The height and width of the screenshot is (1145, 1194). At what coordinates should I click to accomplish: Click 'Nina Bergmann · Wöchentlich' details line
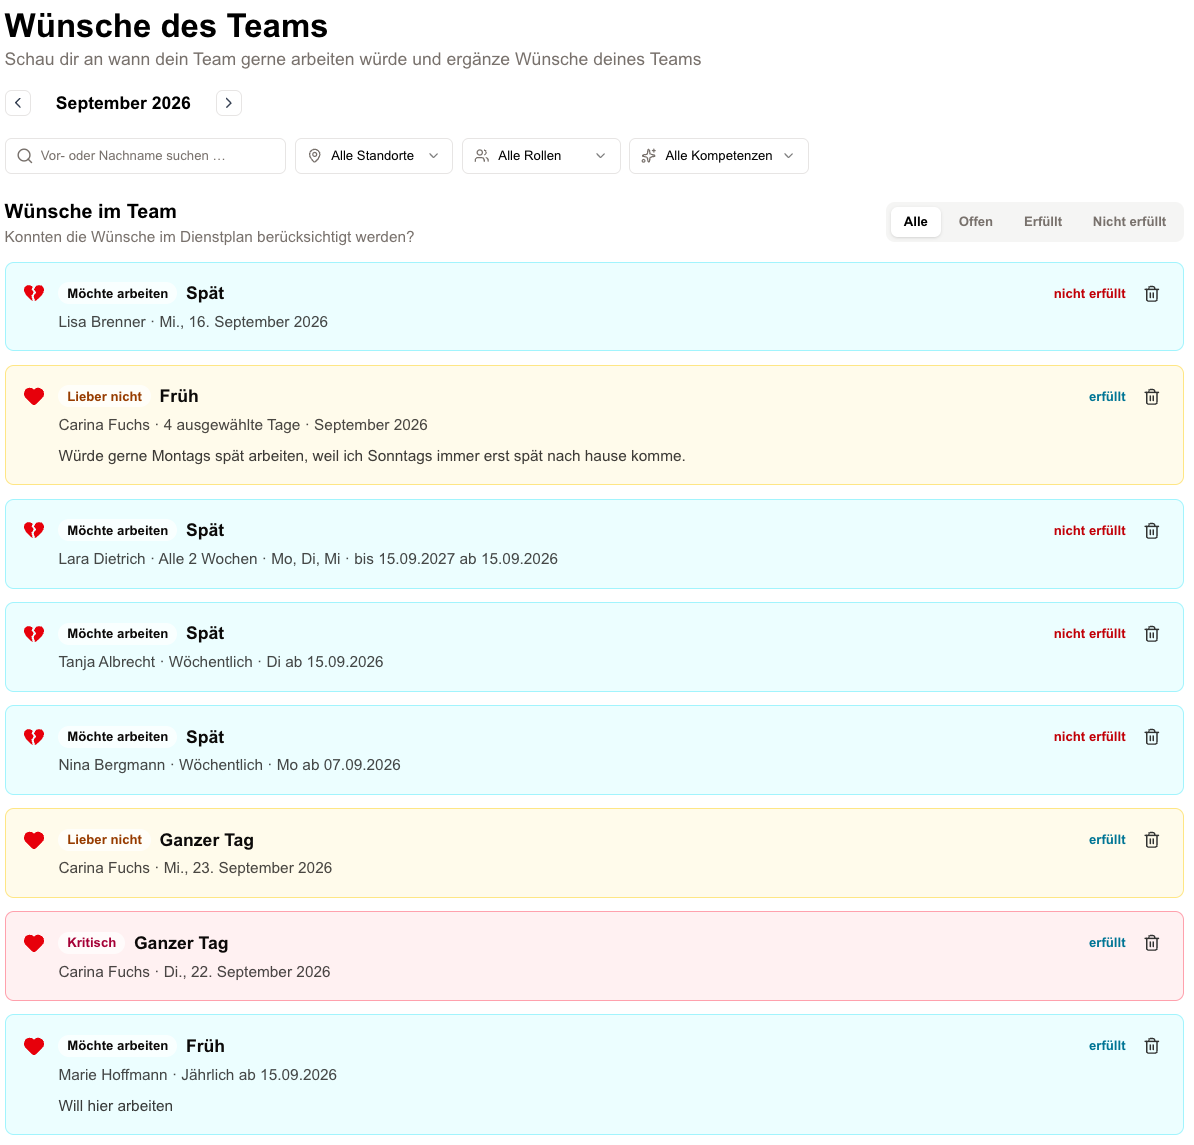pyautogui.click(x=229, y=765)
